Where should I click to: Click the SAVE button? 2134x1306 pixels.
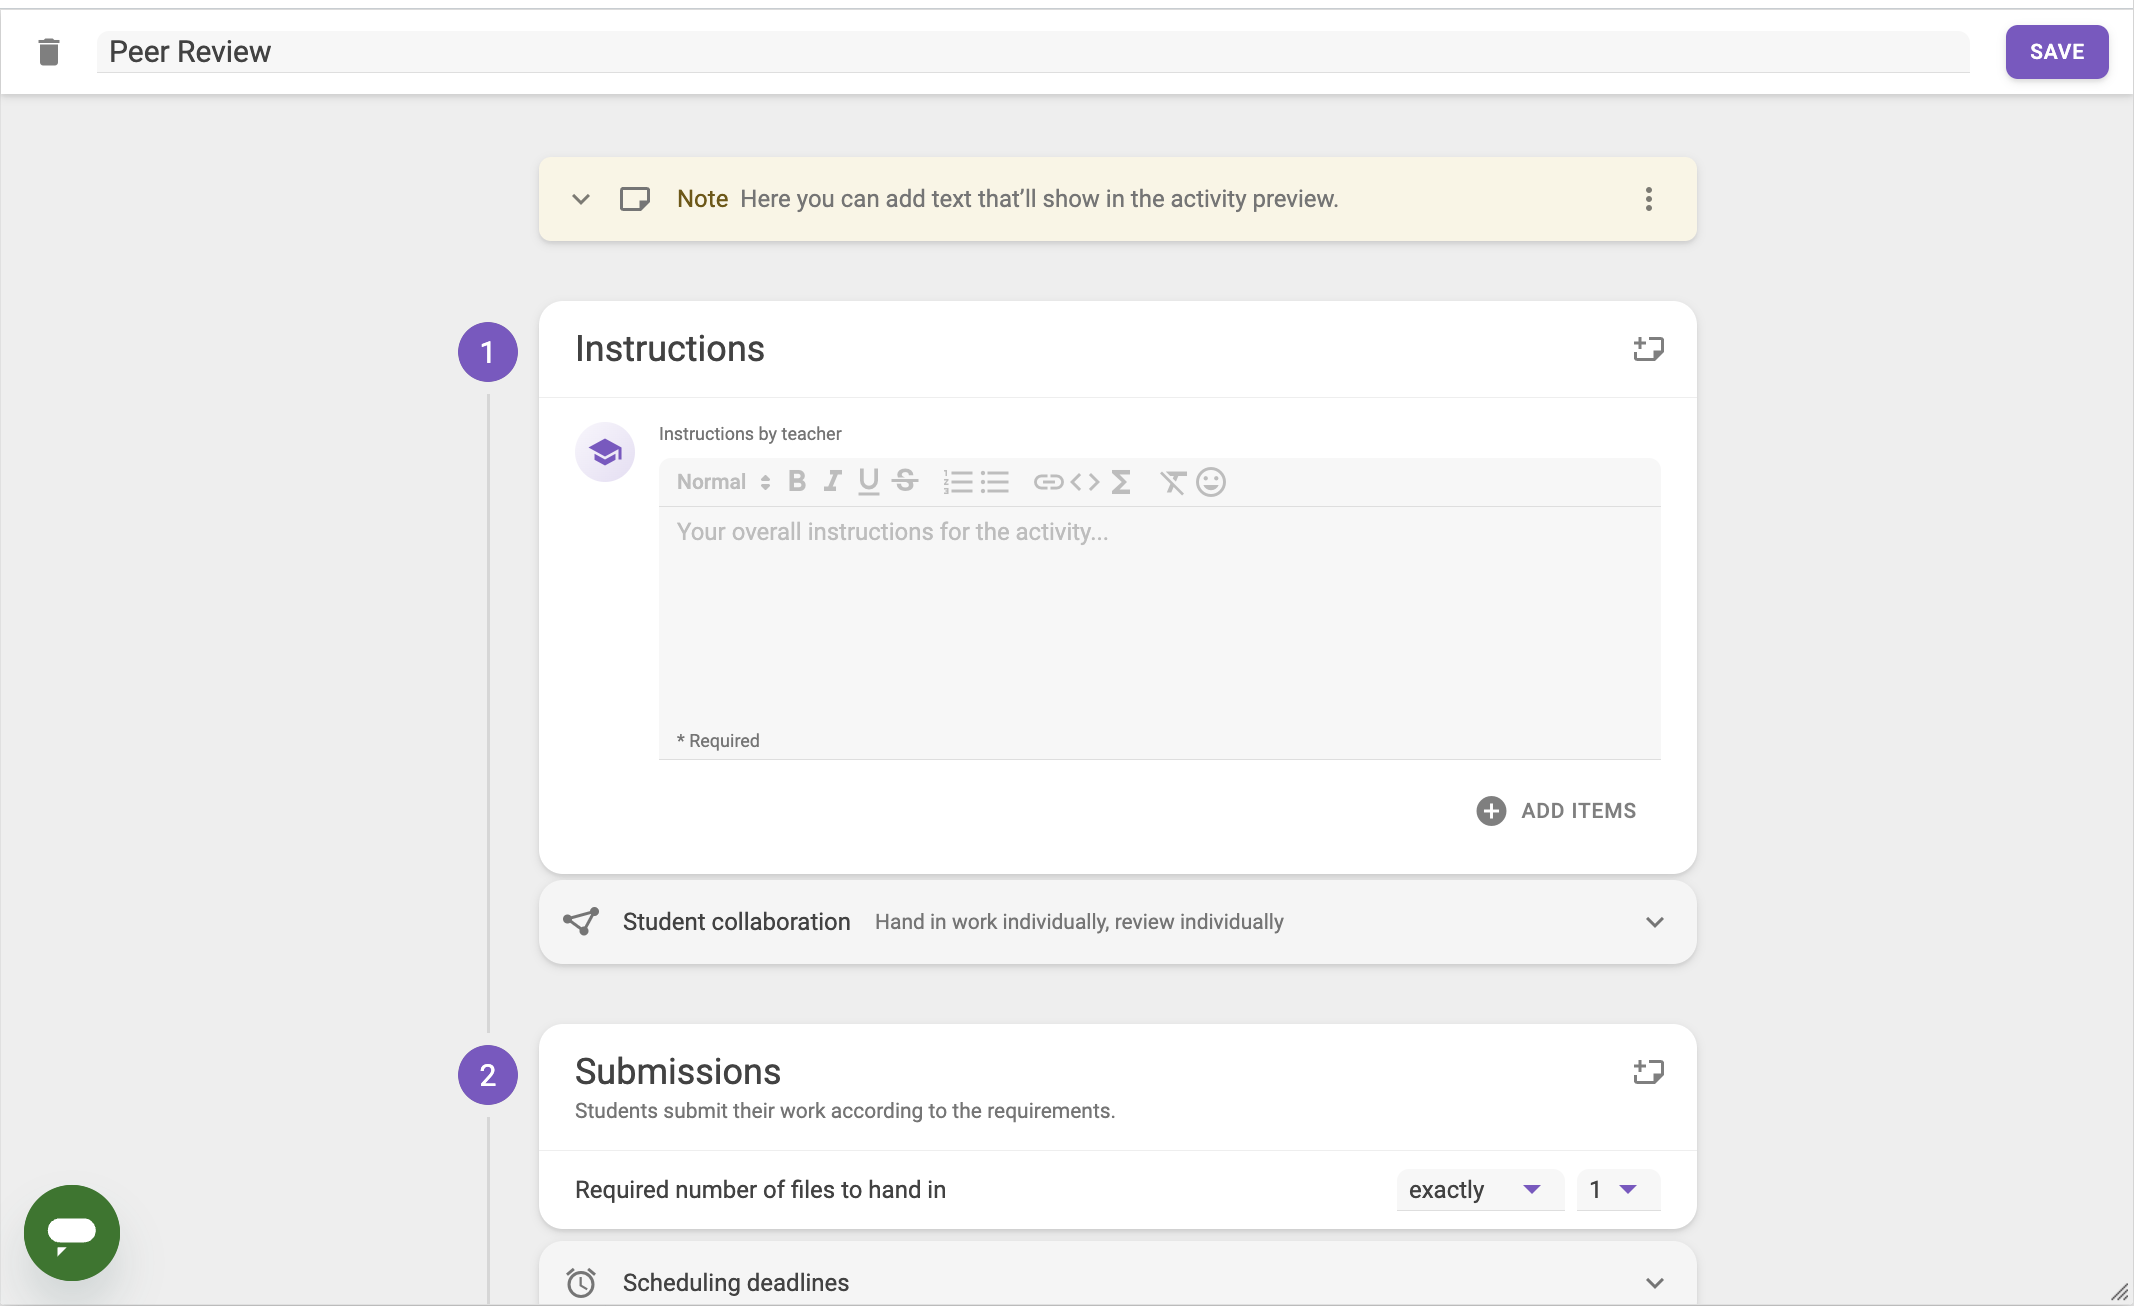click(x=2056, y=52)
